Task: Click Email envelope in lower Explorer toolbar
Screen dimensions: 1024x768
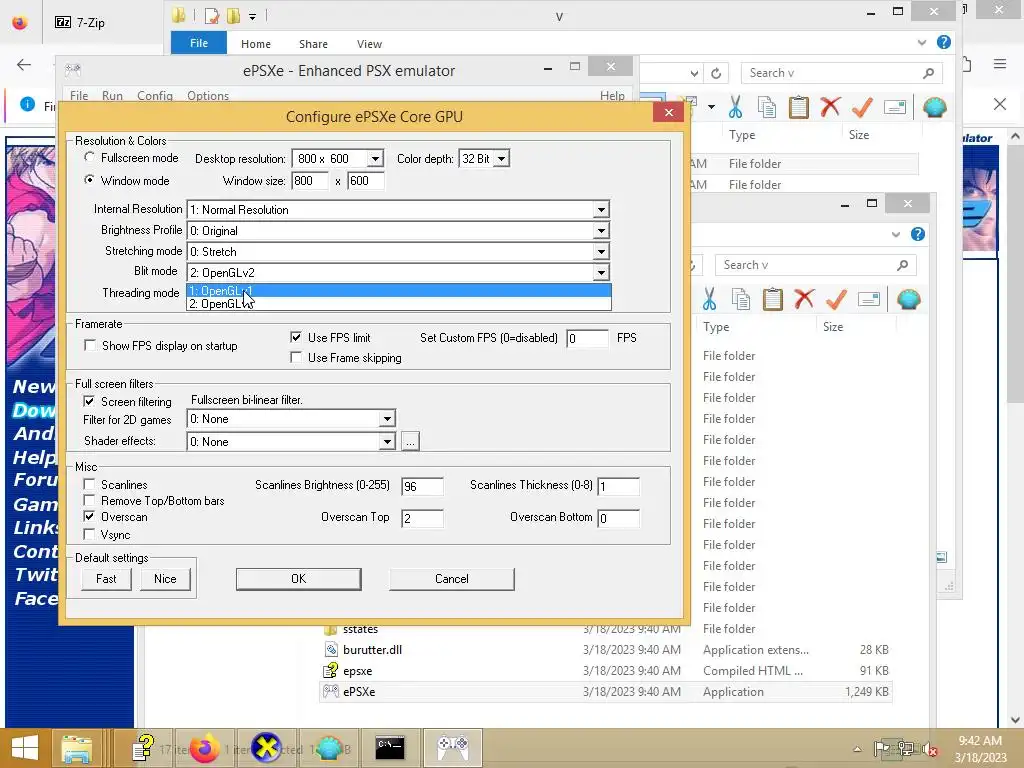Action: 869,299
